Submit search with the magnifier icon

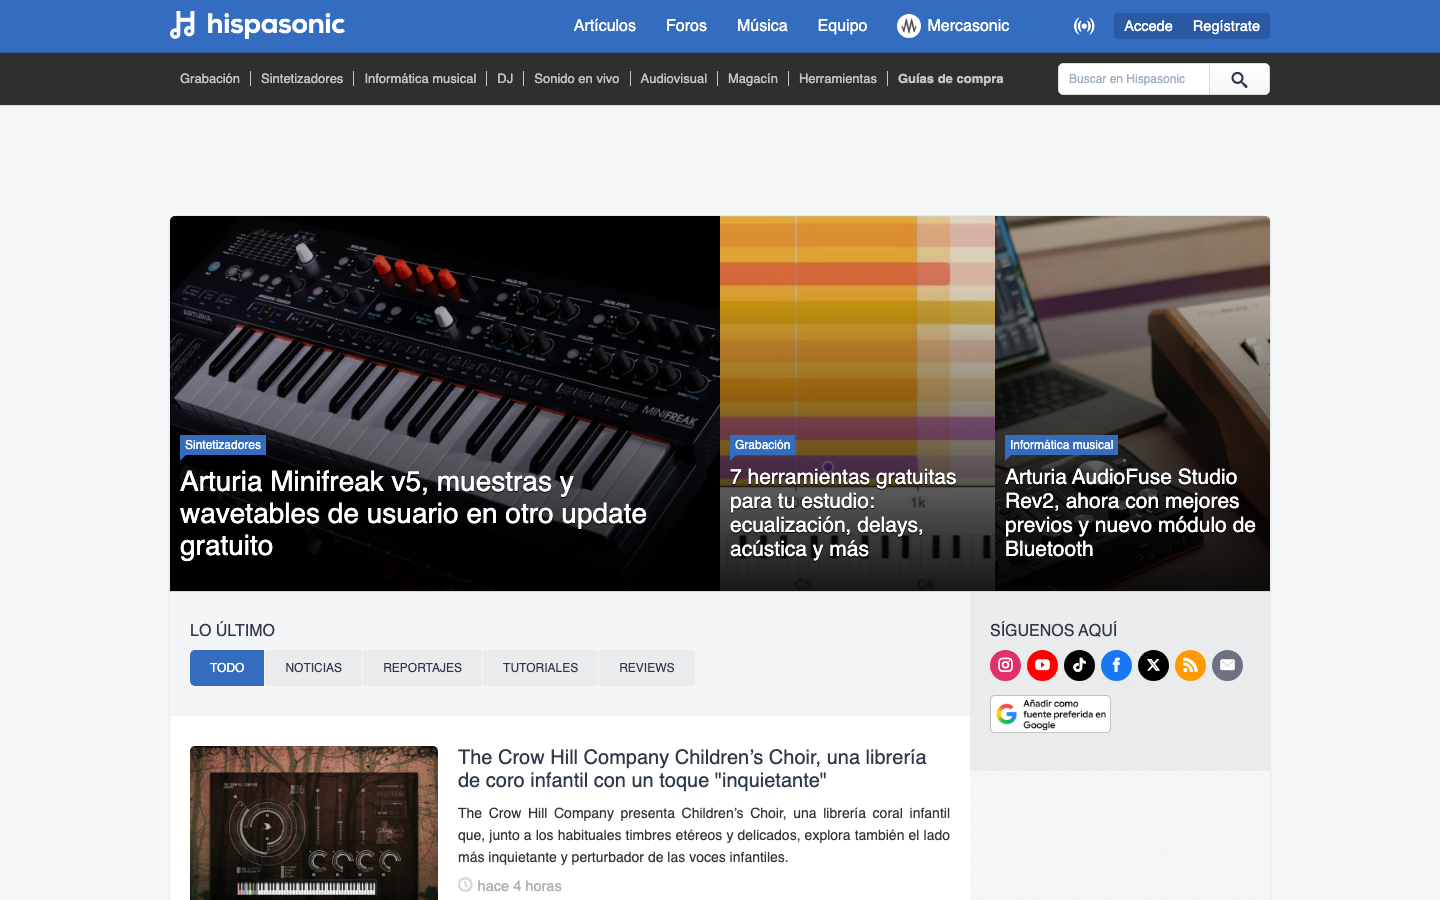point(1239,79)
